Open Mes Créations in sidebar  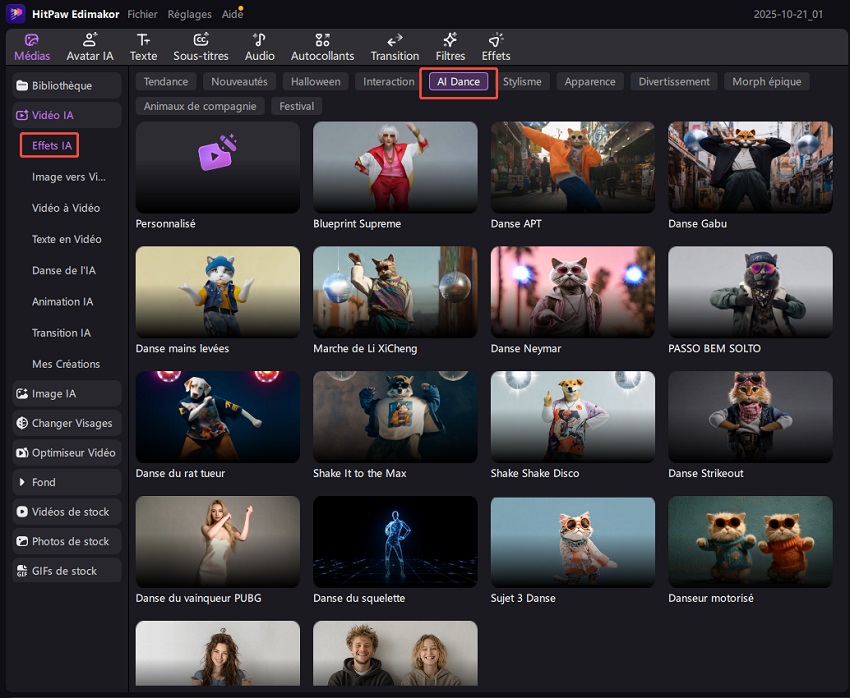[x=66, y=364]
